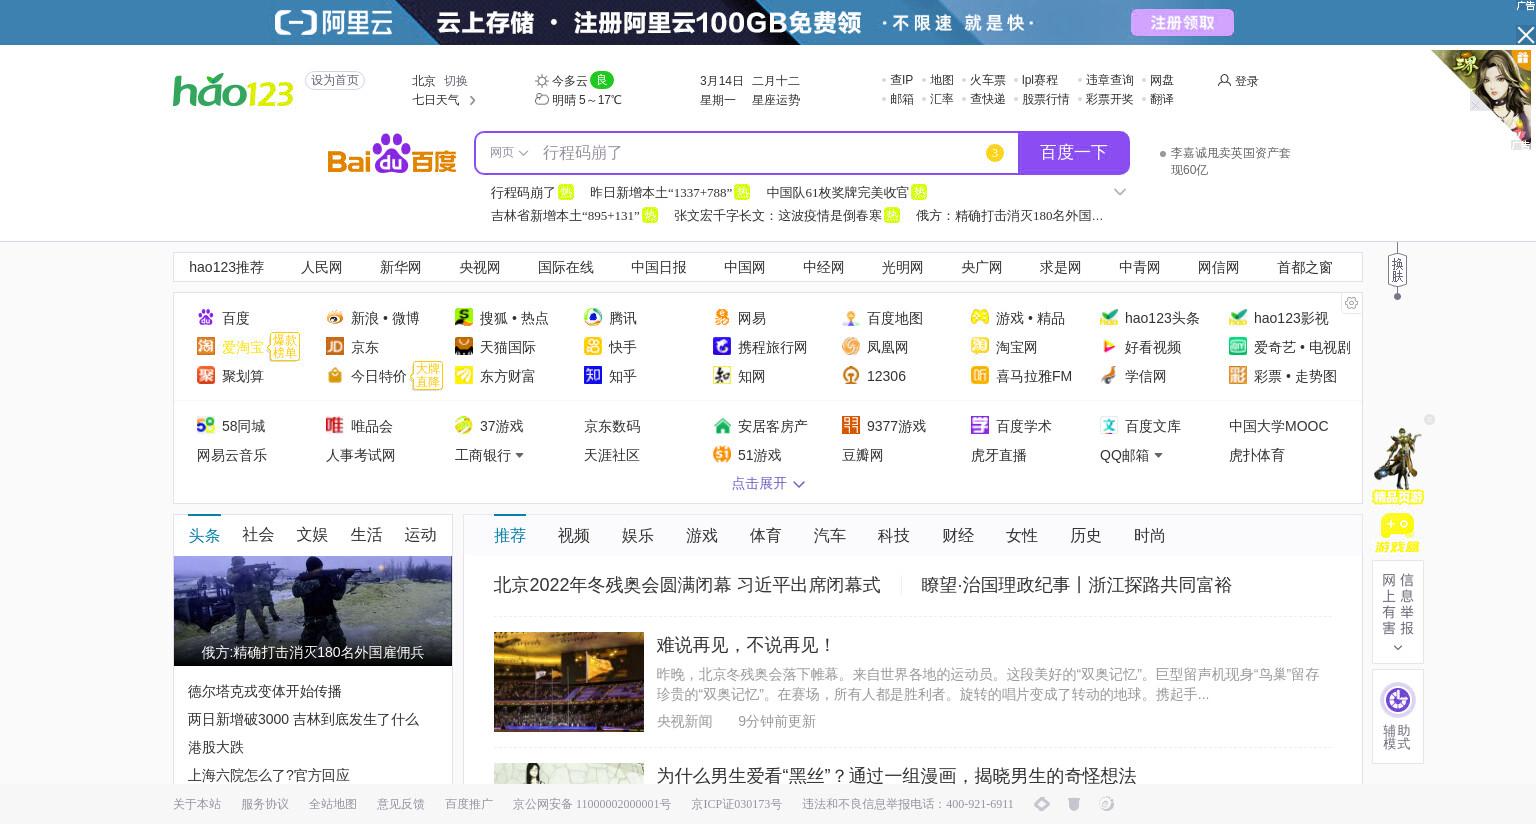The height and width of the screenshot is (824, 1536).
Task: Open news item 港股大跌
Action: pyautogui.click(x=216, y=747)
